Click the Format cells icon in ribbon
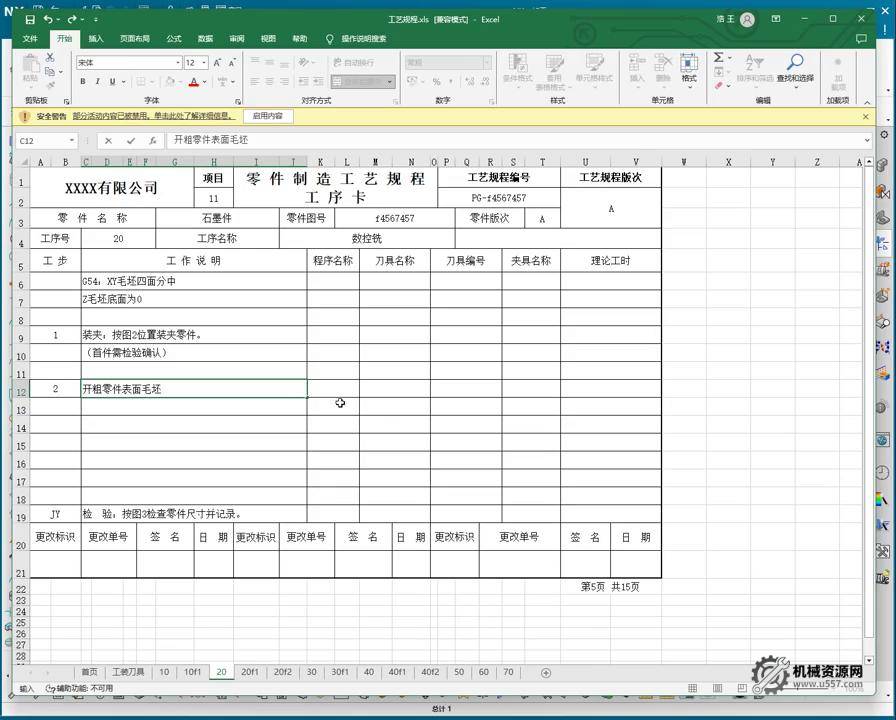The width and height of the screenshot is (896, 720). (689, 66)
